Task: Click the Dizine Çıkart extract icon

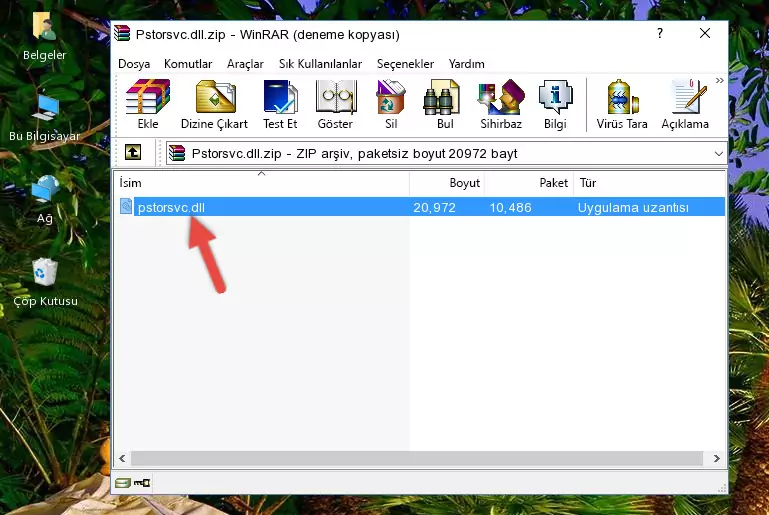Action: pos(214,104)
